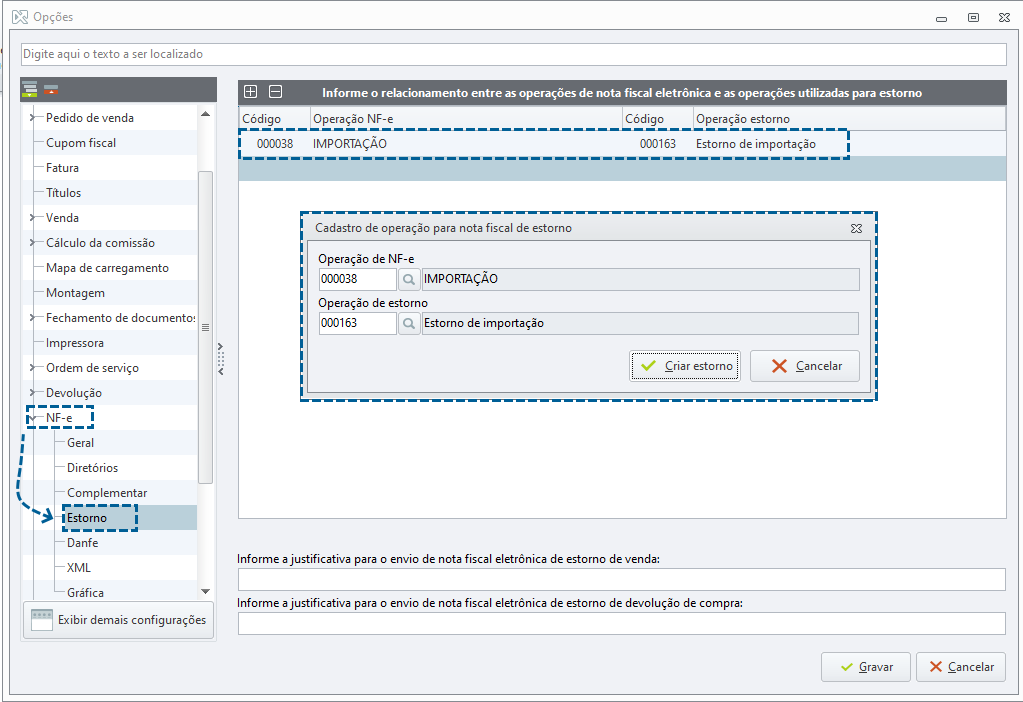This screenshot has width=1023, height=702.
Task: Expand Fechamento de documentos node
Action: click(32, 318)
